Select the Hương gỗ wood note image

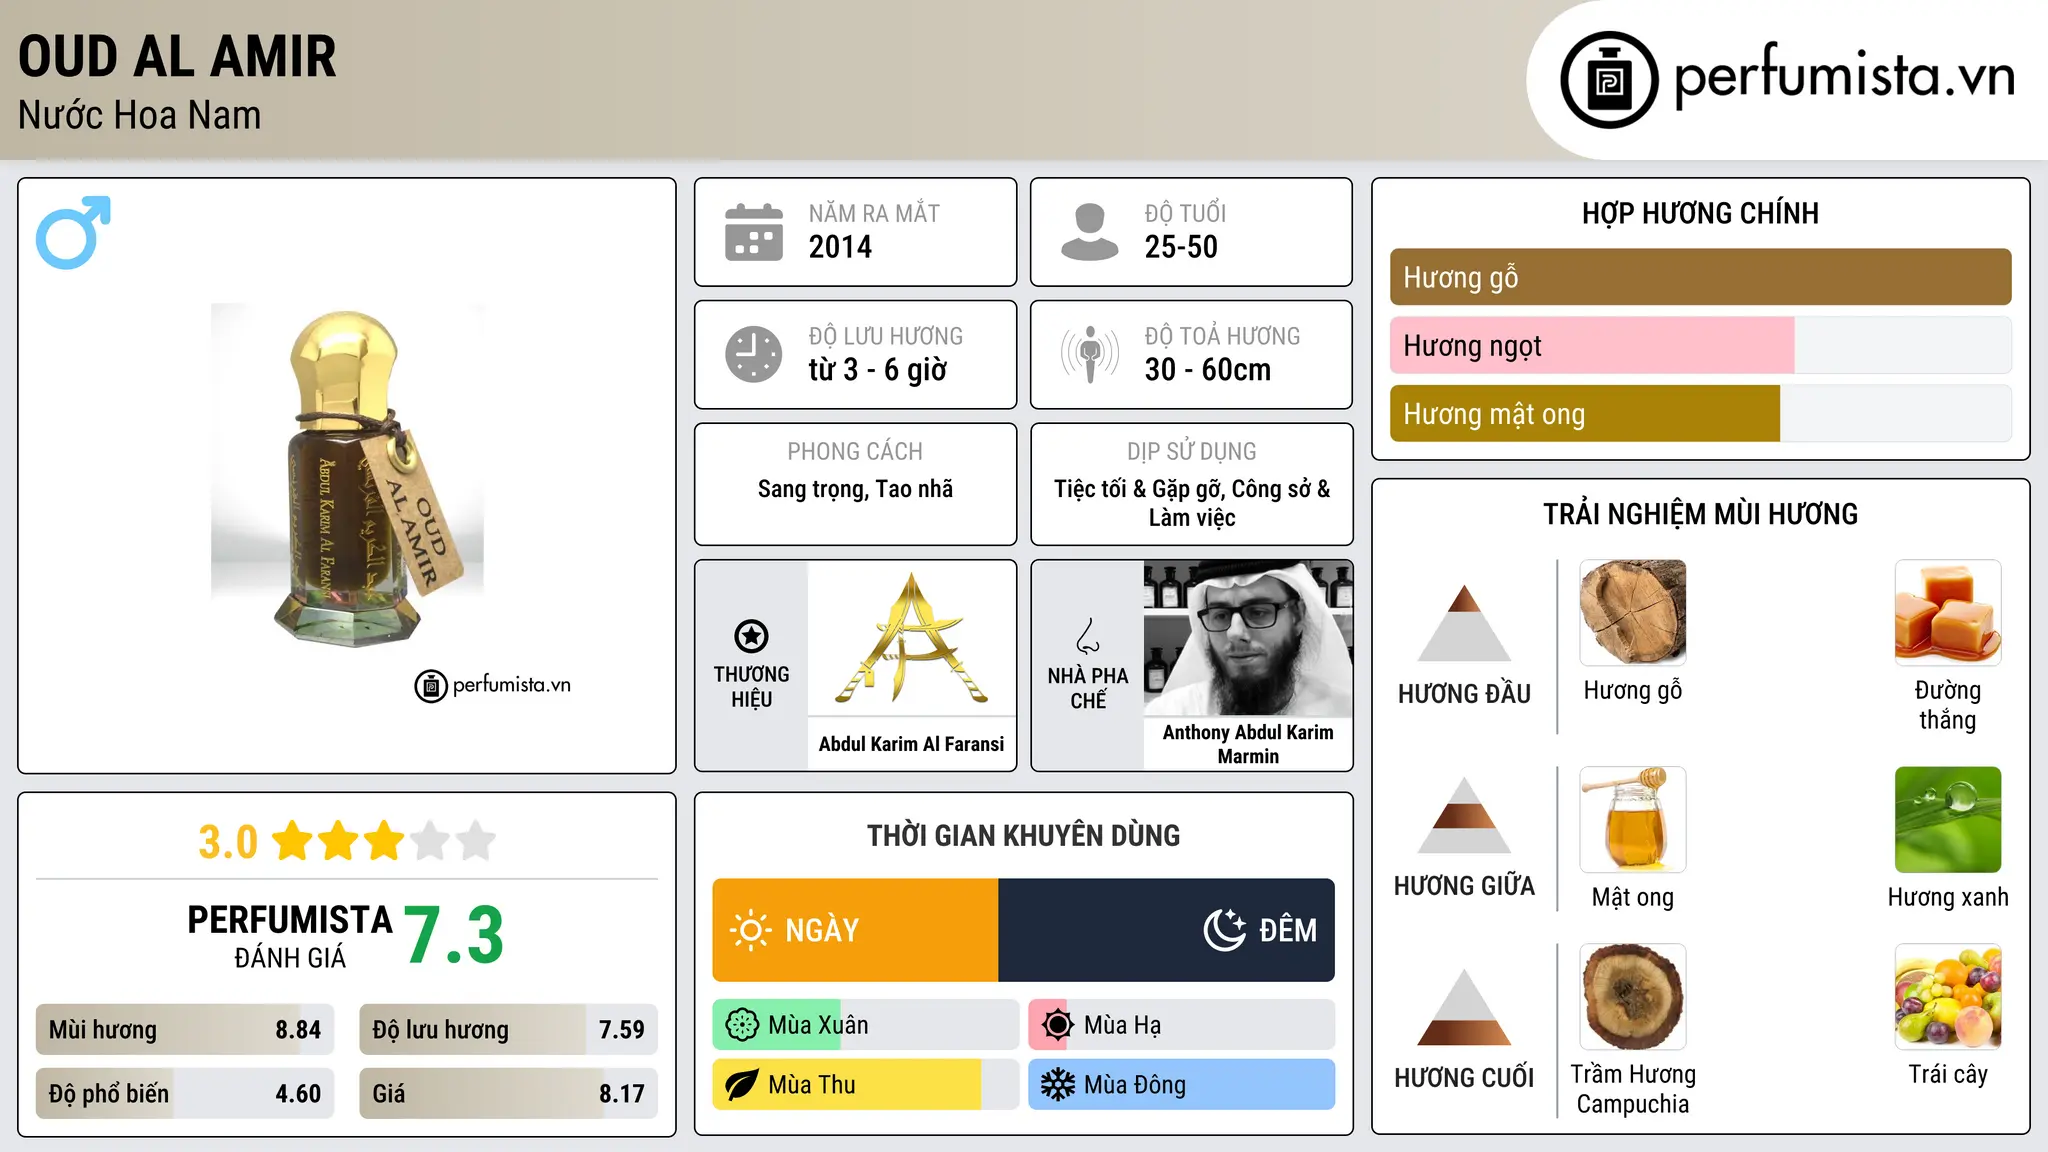point(1633,613)
